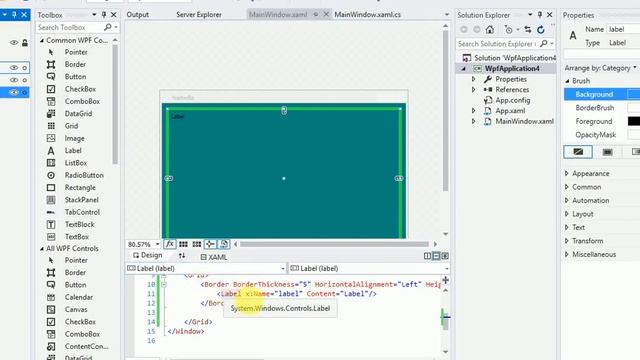The image size is (640, 360).
Task: Select Border in Common WPF Controls
Action: pos(75,64)
